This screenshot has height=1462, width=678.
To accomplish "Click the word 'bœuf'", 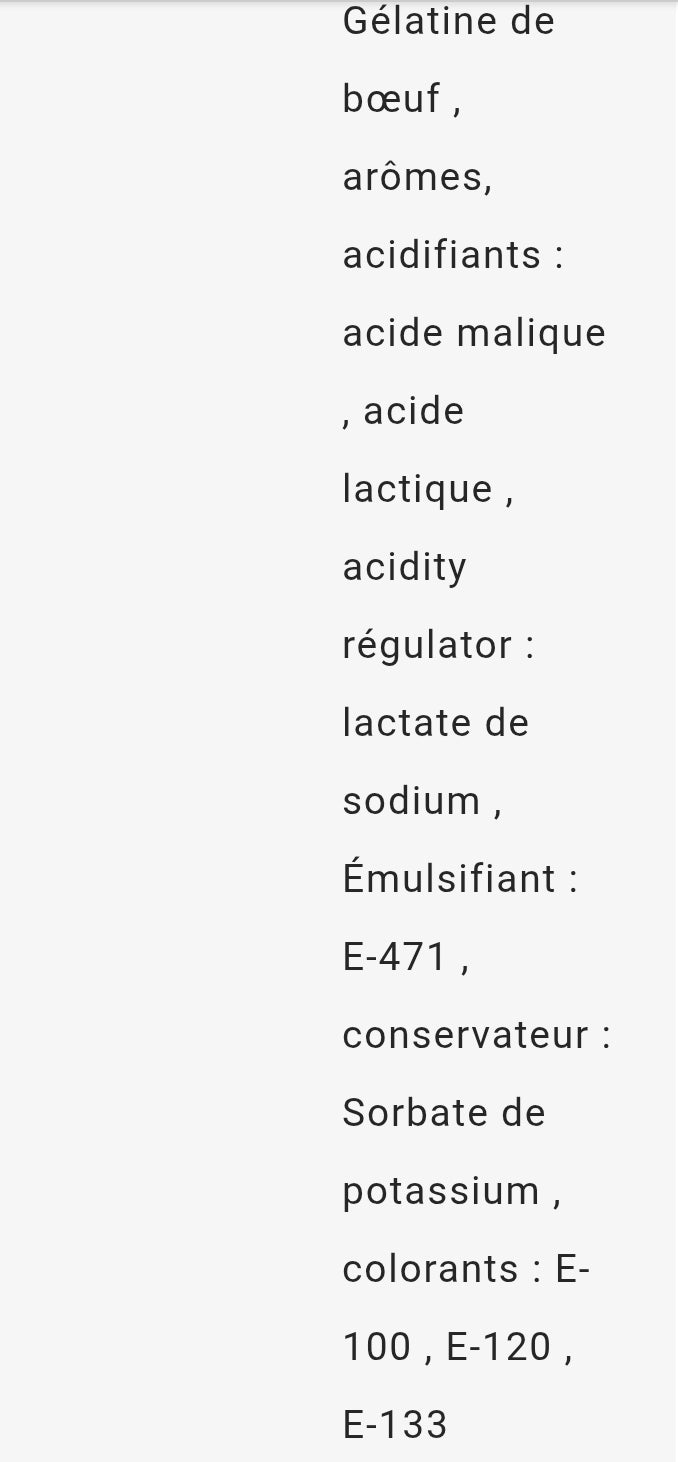I will tap(392, 98).
